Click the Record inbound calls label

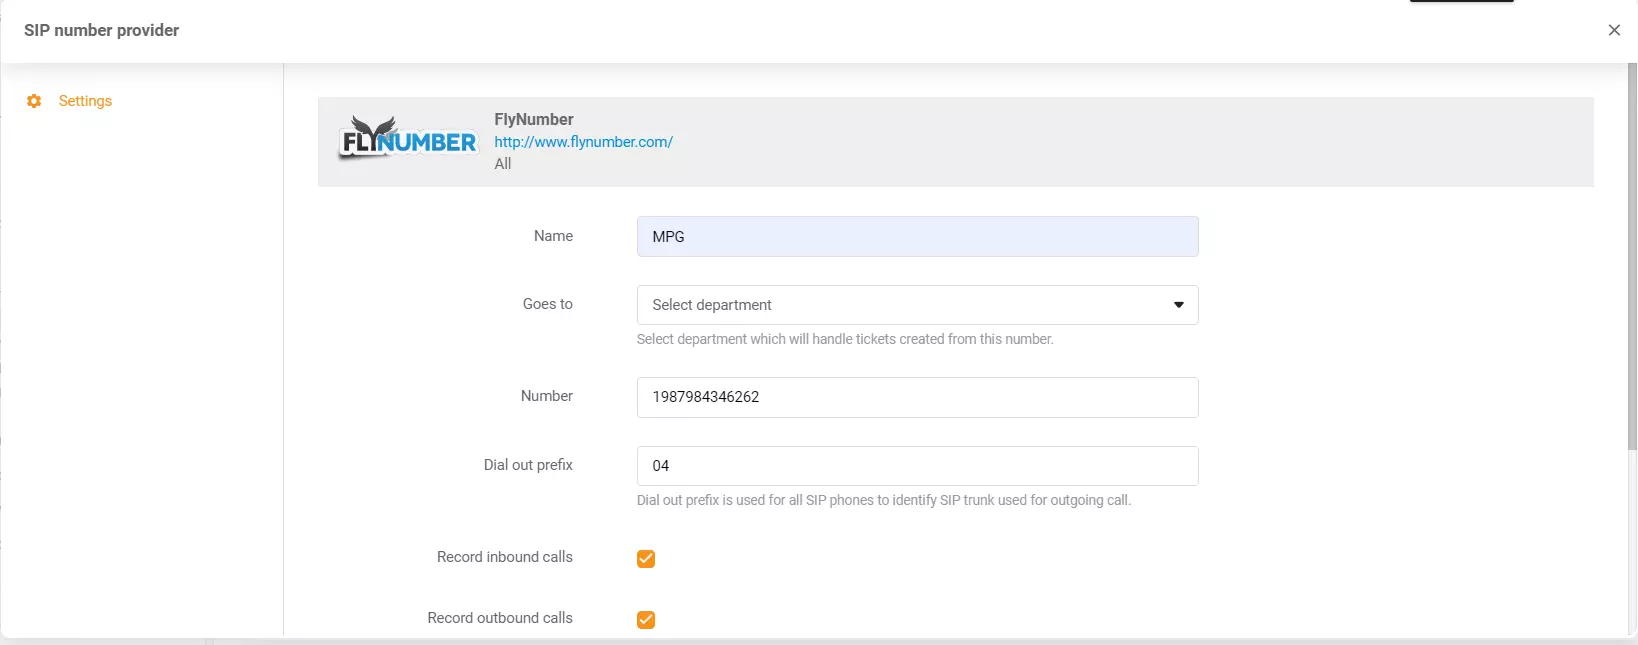504,557
